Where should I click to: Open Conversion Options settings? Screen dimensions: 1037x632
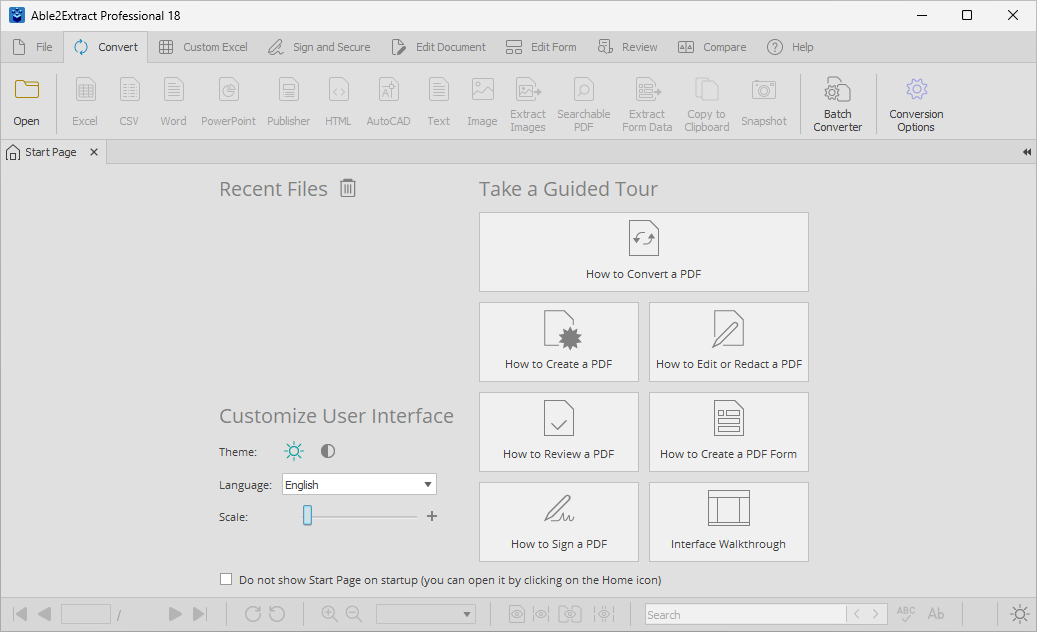click(x=915, y=100)
